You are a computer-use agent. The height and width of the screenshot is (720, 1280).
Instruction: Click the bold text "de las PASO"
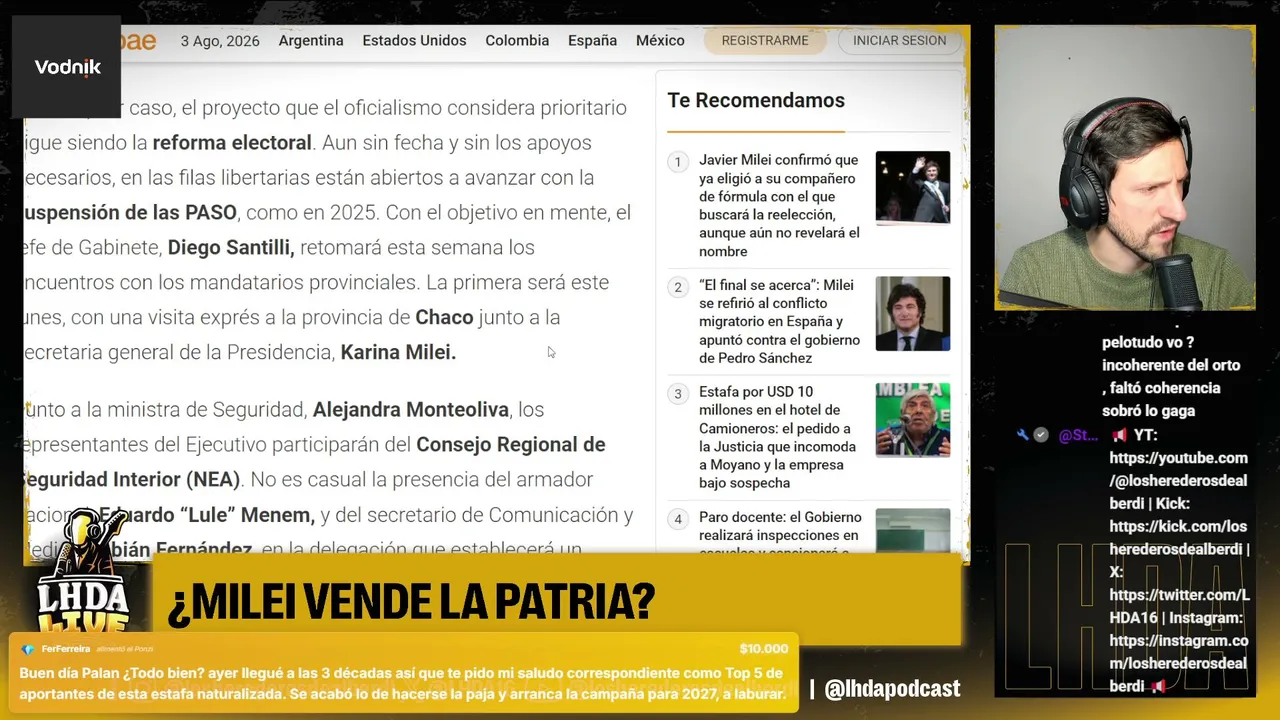pos(184,212)
